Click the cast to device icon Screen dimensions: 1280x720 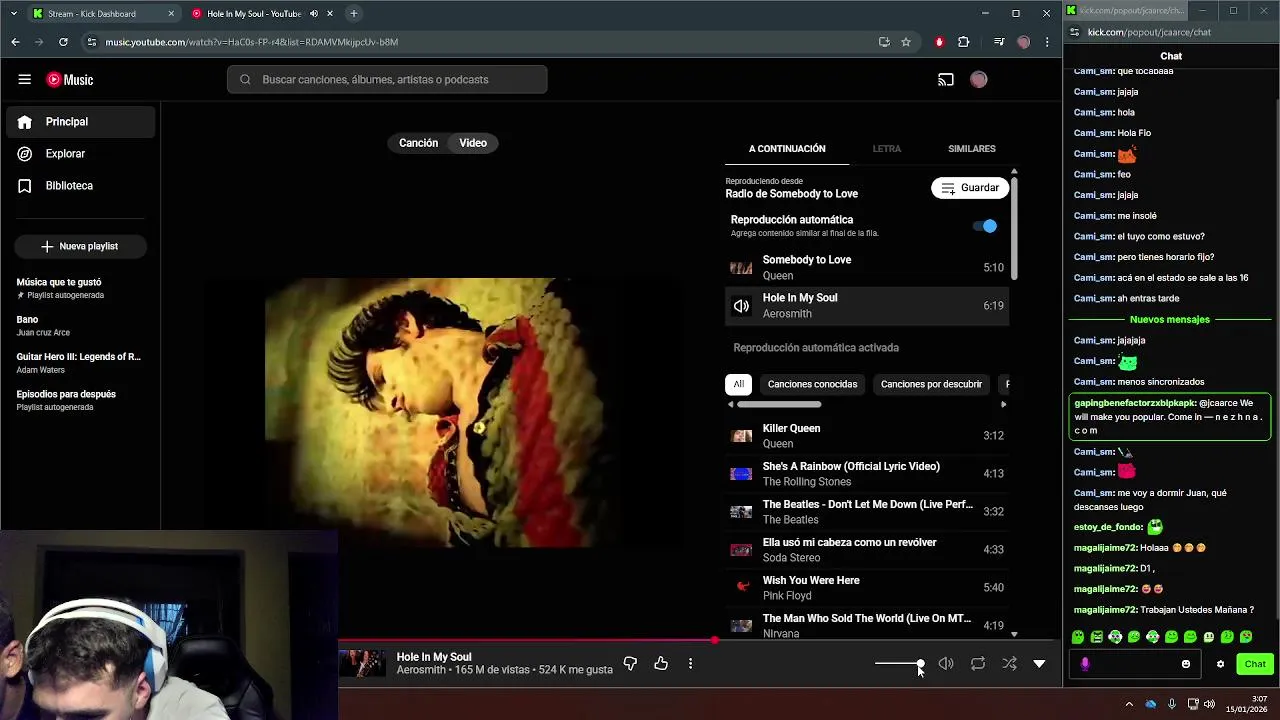coord(945,80)
